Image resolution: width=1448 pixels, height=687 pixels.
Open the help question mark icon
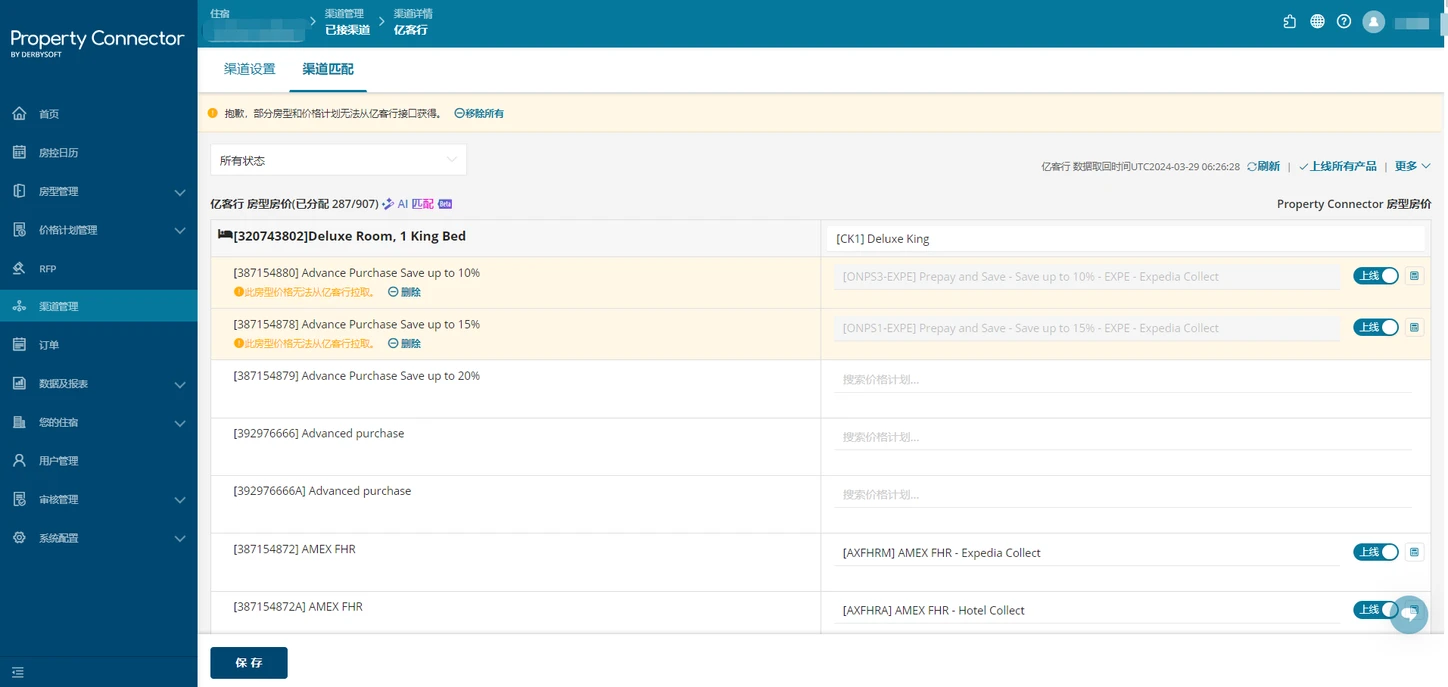pyautogui.click(x=1344, y=21)
